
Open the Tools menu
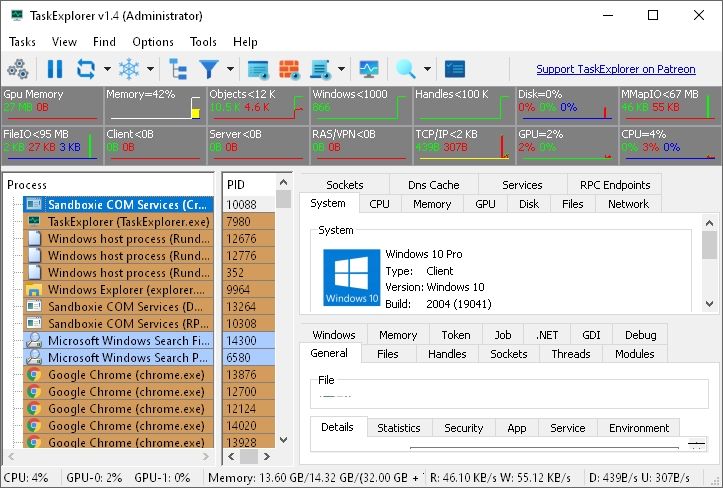[x=203, y=42]
